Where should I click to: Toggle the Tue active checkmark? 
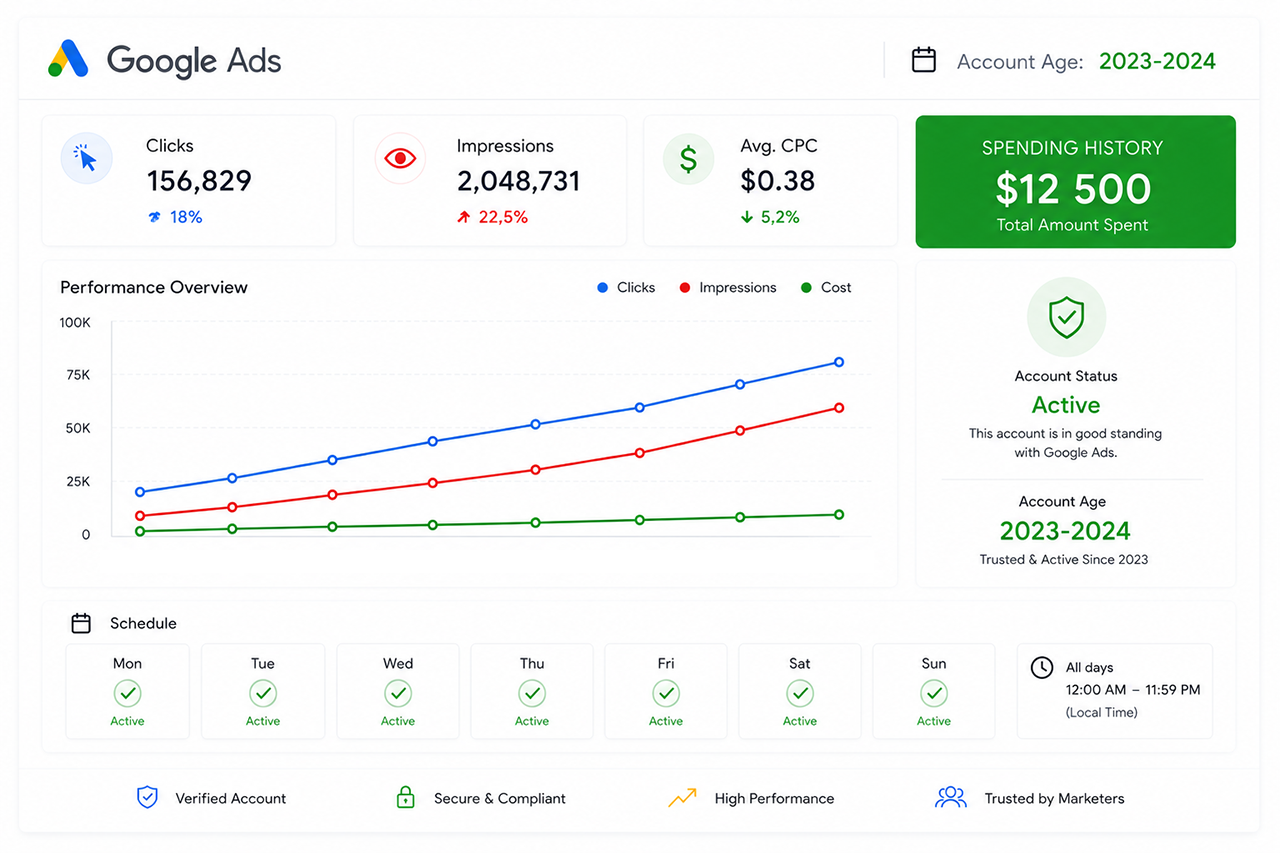[x=263, y=693]
